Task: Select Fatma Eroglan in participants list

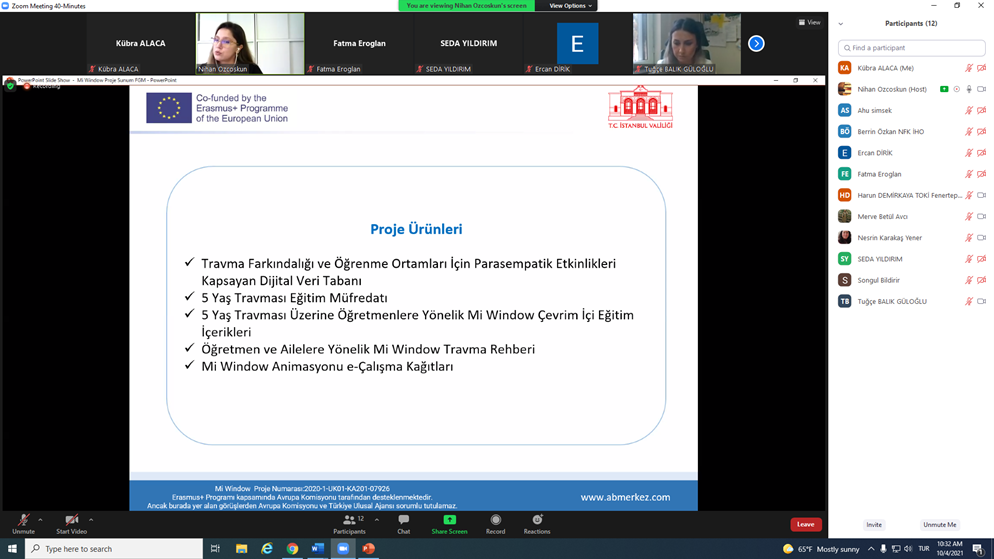Action: [x=879, y=174]
